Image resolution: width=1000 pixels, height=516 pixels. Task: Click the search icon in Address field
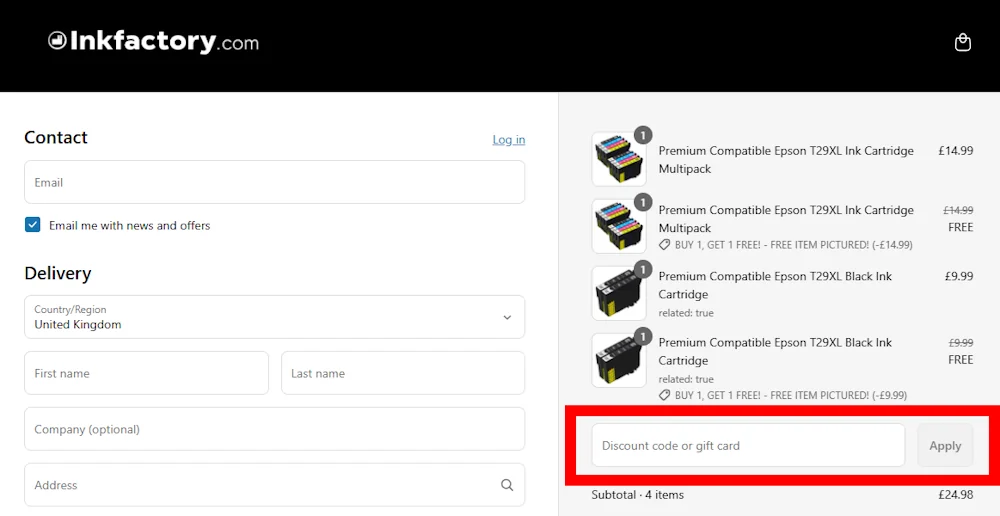click(507, 485)
